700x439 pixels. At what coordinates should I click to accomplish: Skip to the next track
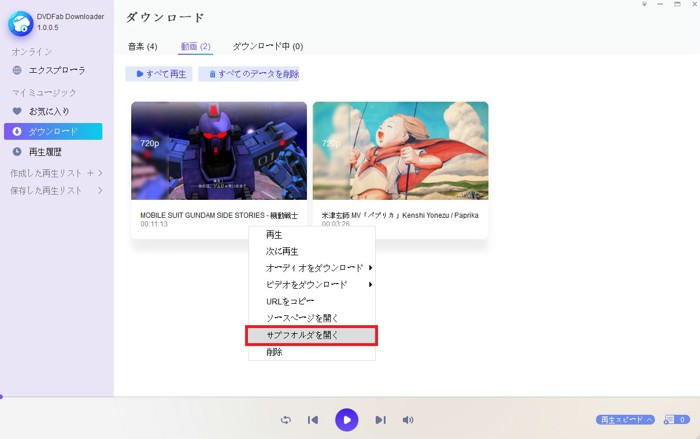tap(380, 420)
